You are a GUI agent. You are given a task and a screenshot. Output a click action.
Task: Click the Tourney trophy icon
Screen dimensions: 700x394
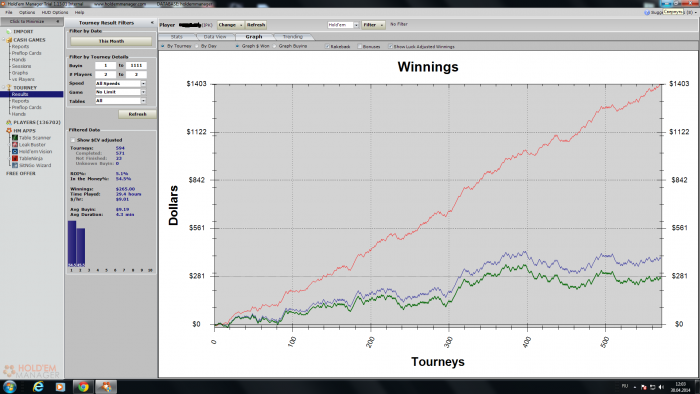[x=9, y=87]
